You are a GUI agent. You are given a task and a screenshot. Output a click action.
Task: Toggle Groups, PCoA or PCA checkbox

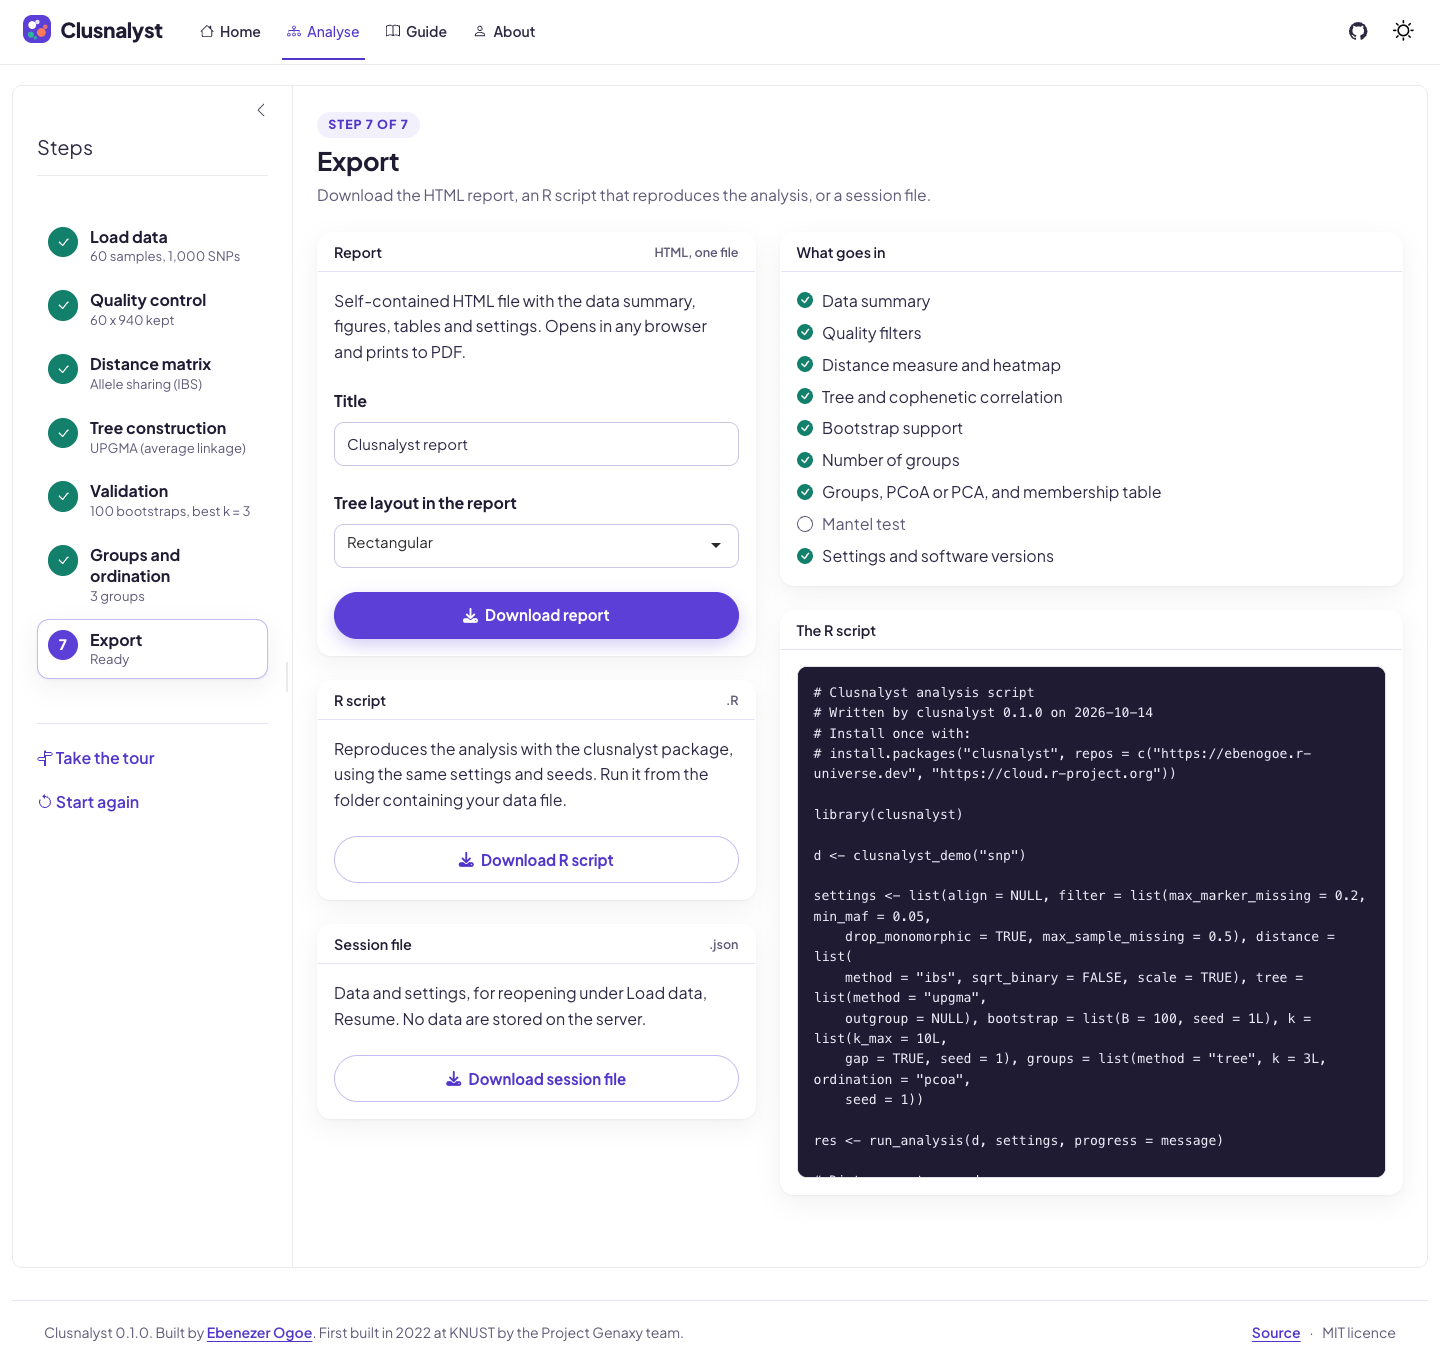[805, 492]
